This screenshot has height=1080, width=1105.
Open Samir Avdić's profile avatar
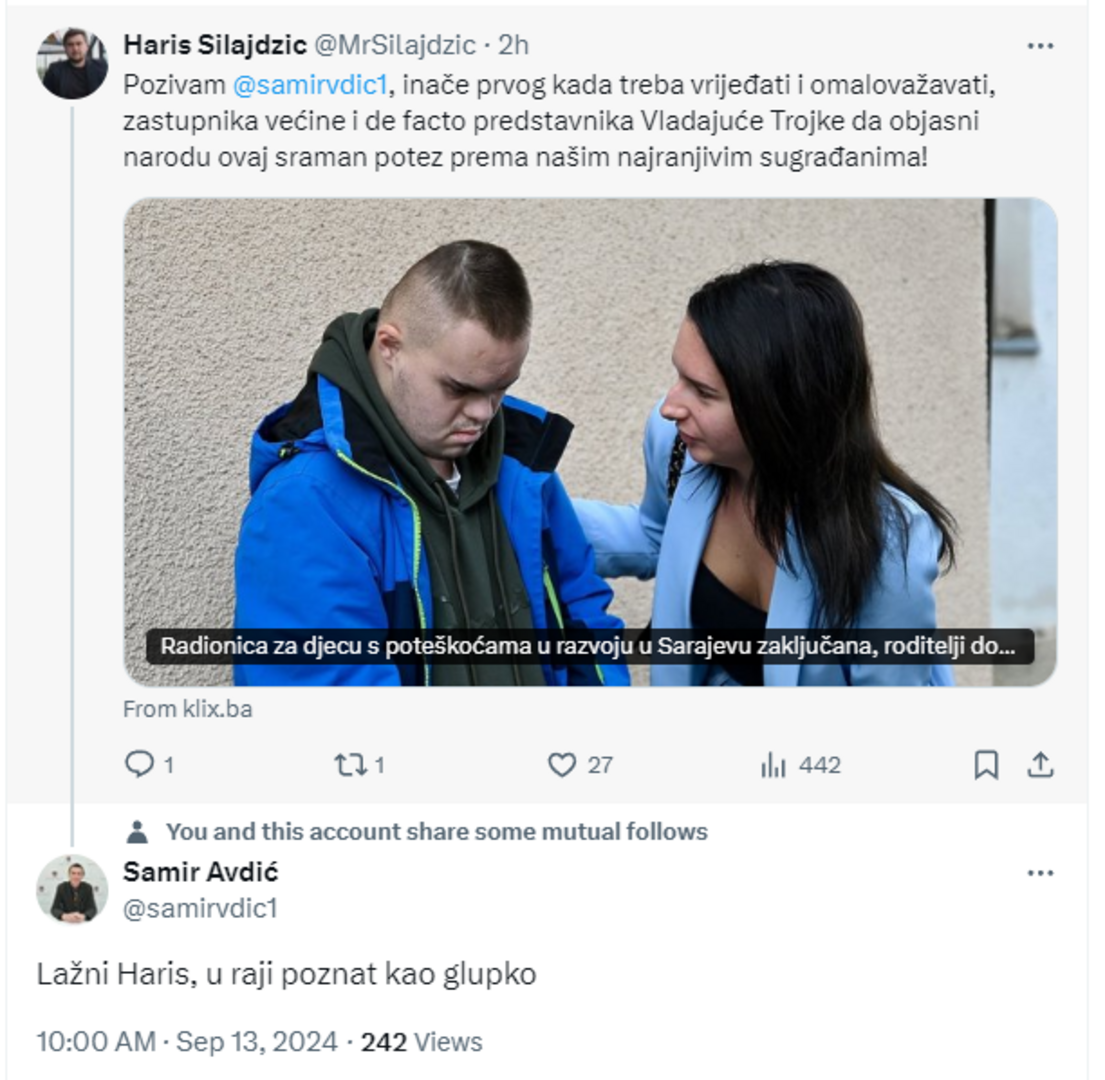point(72,889)
